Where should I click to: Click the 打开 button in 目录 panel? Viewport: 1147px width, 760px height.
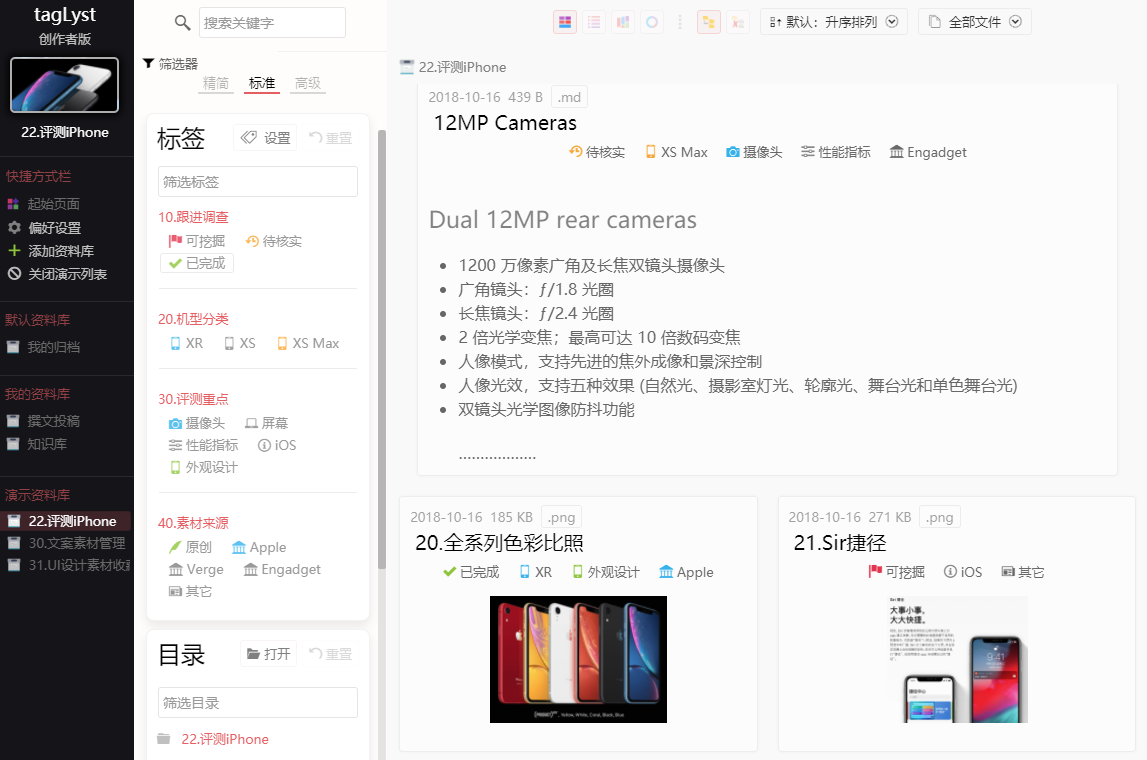click(x=268, y=653)
